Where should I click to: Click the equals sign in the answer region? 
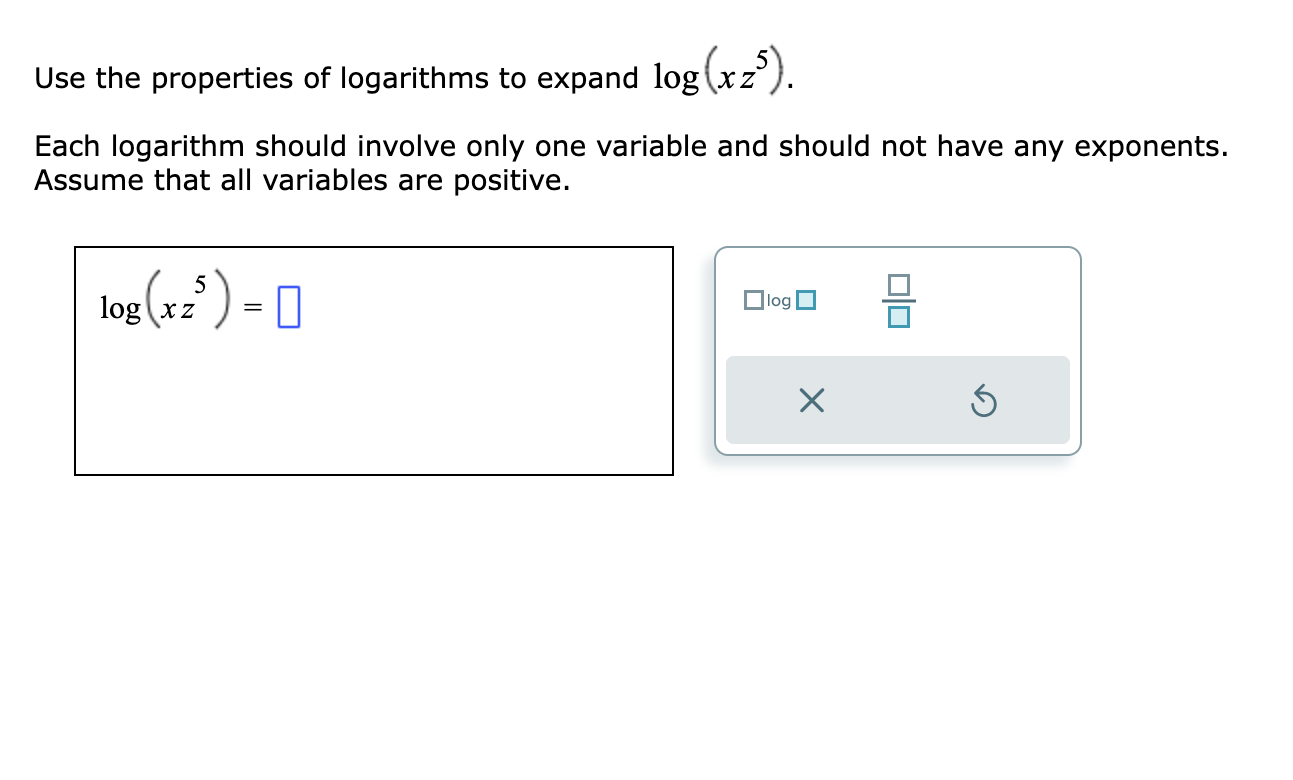[x=253, y=308]
